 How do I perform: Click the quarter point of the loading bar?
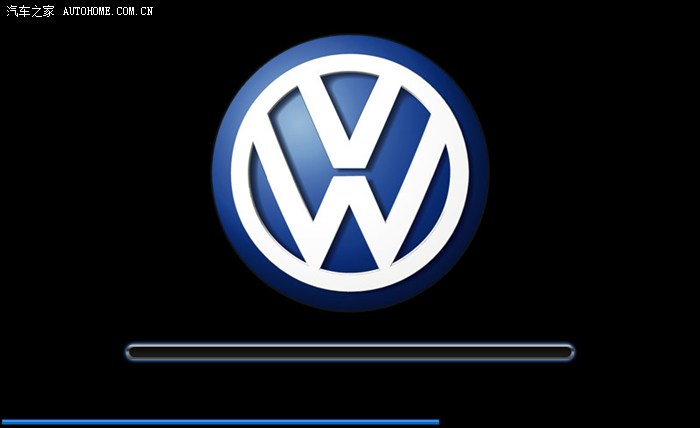pyautogui.click(x=240, y=352)
